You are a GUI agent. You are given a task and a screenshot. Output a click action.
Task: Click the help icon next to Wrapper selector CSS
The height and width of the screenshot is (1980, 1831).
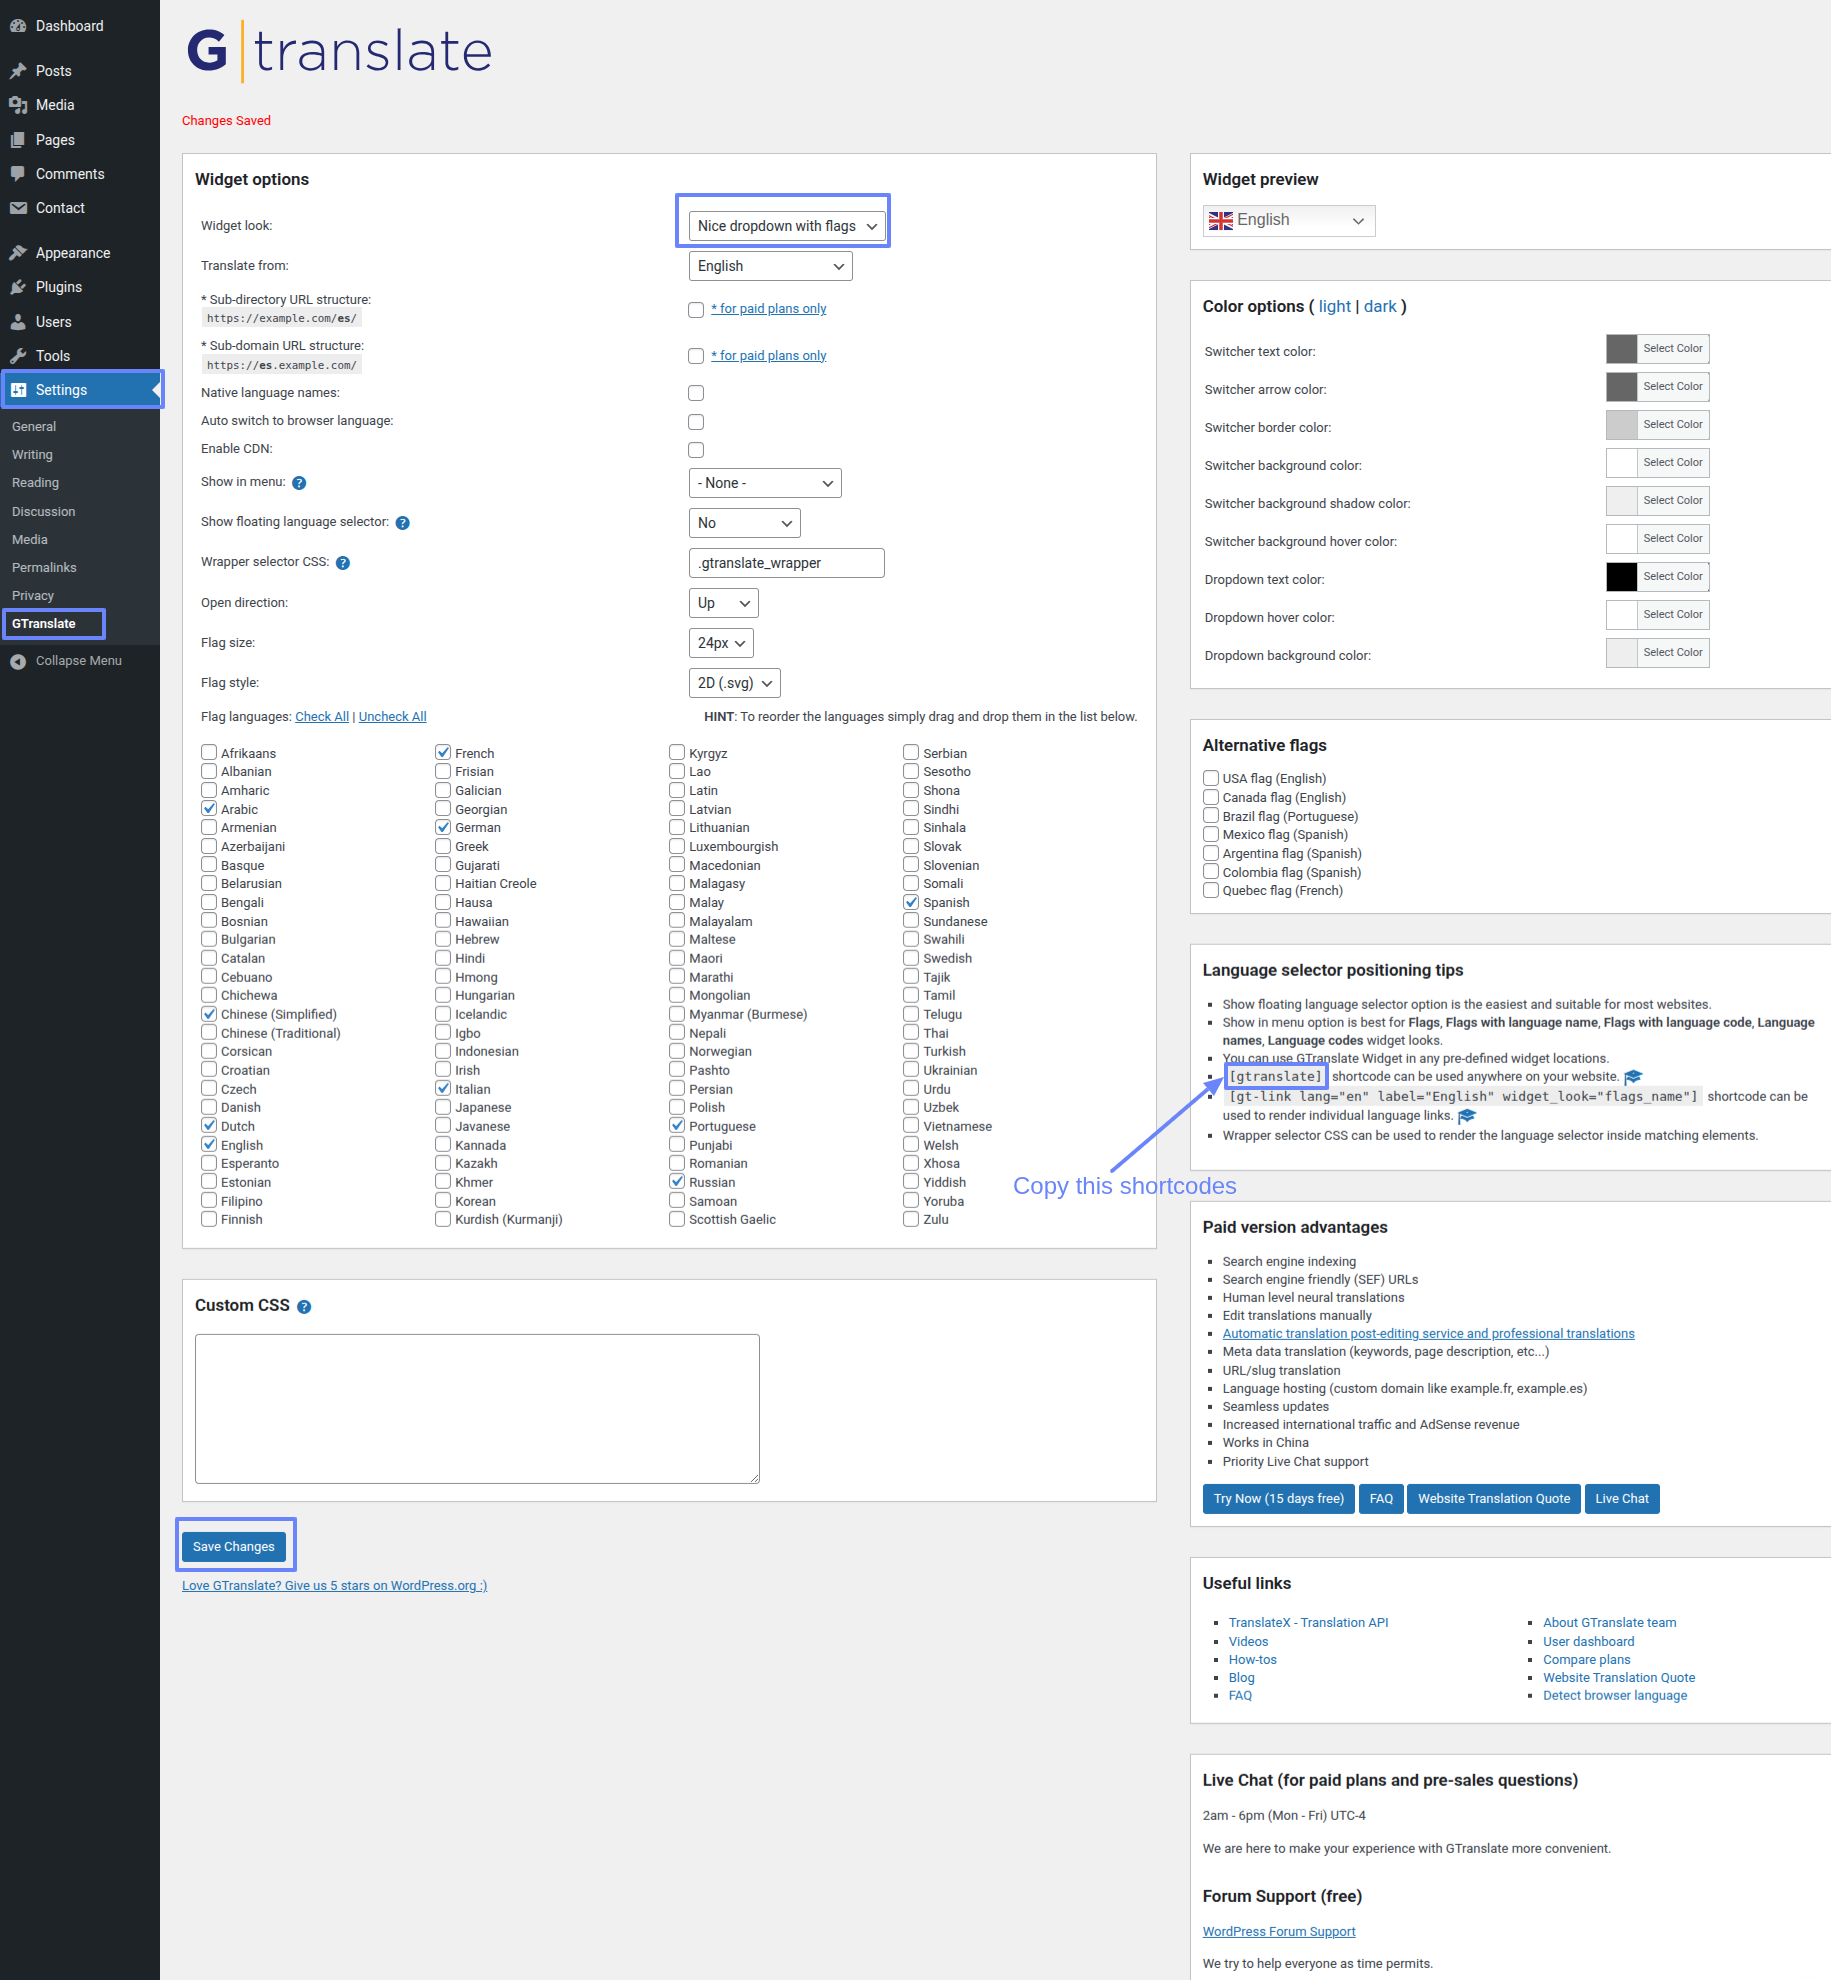point(343,563)
